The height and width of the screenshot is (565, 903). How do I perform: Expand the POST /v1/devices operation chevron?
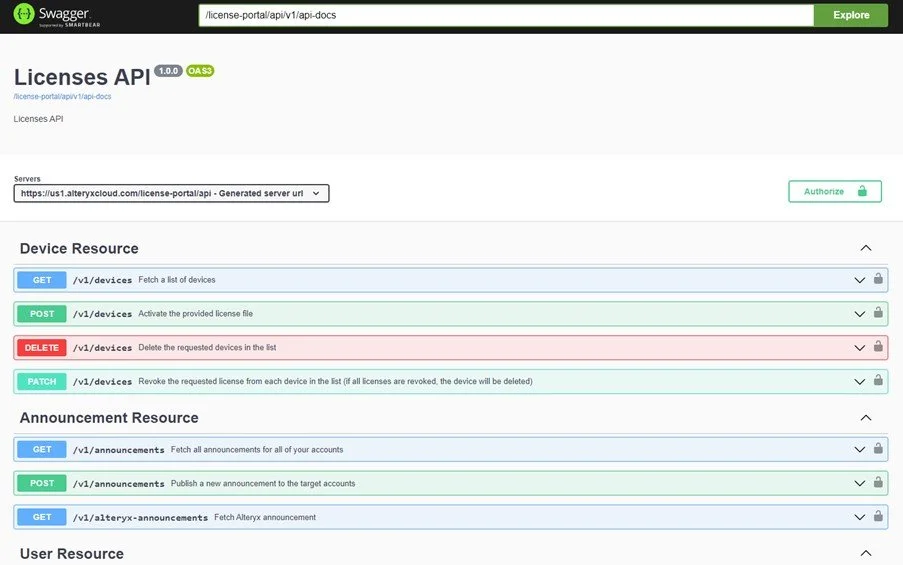859,314
